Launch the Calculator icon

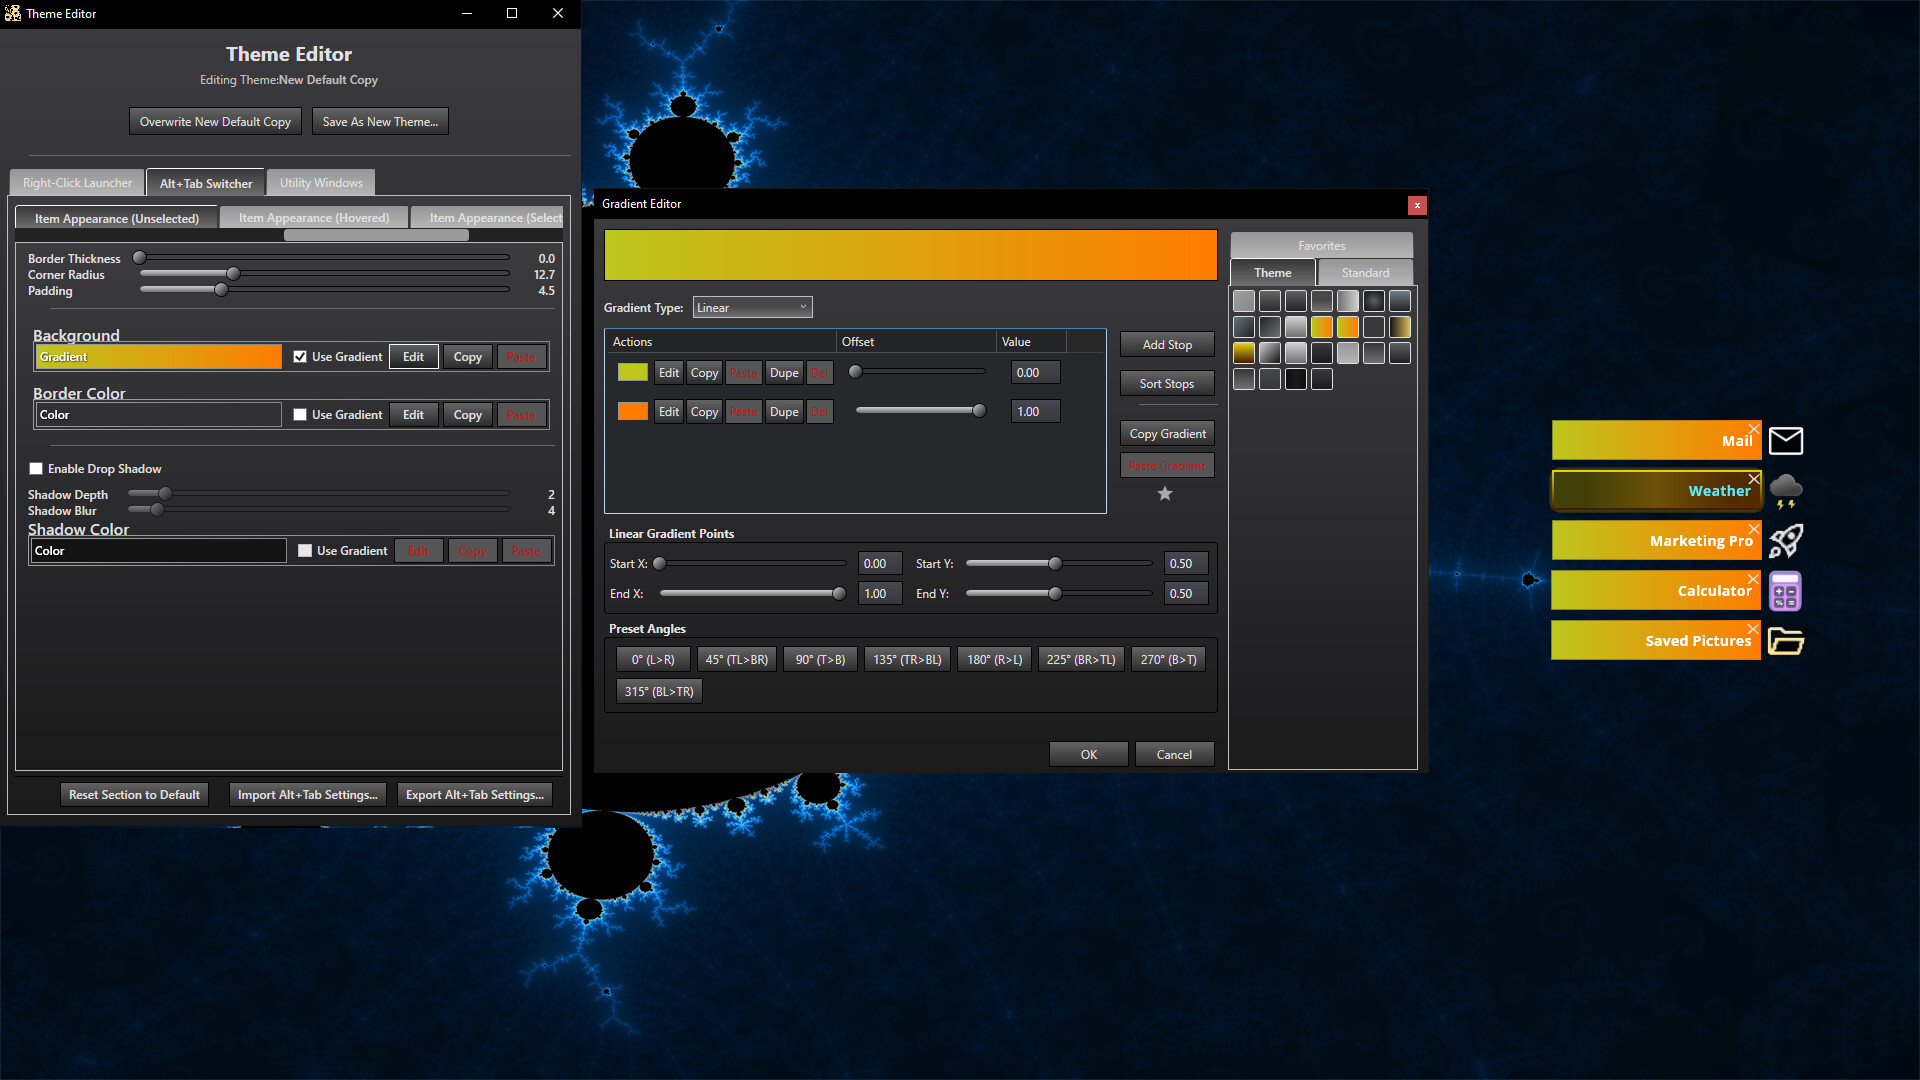click(1786, 590)
